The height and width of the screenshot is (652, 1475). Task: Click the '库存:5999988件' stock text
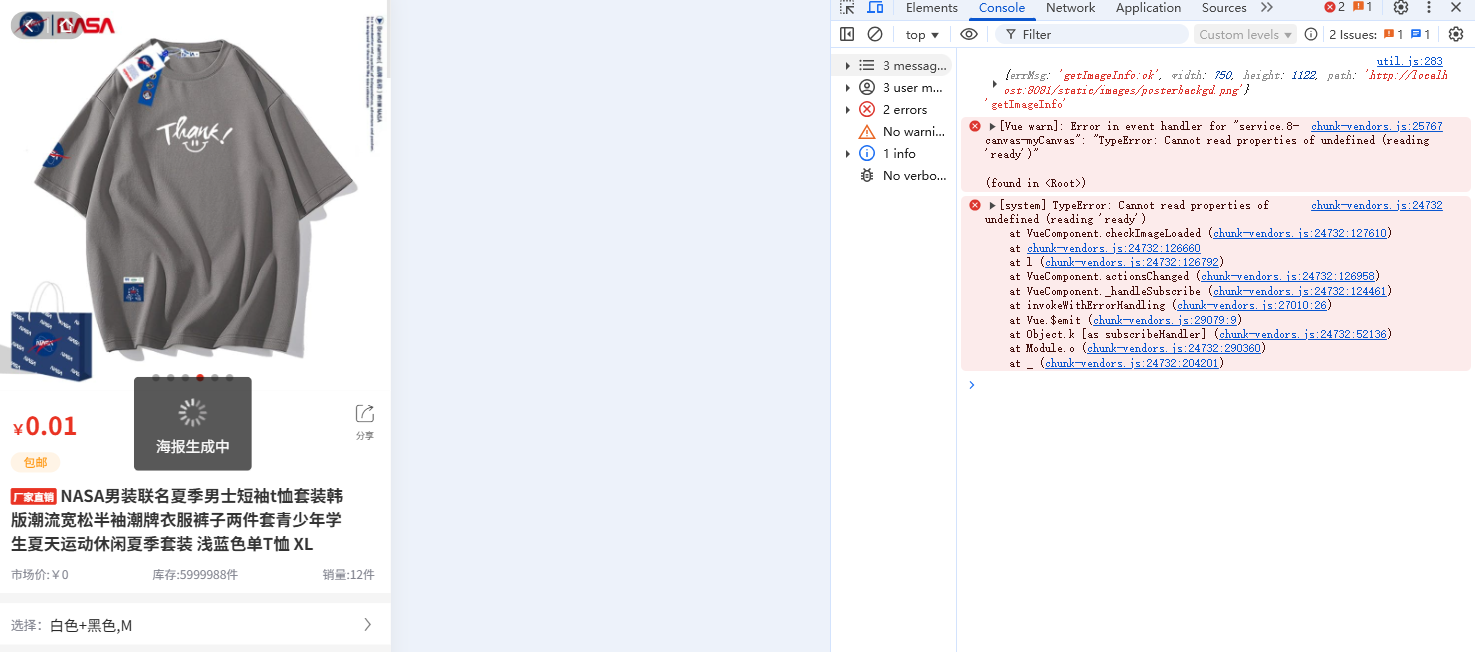pyautogui.click(x=195, y=575)
